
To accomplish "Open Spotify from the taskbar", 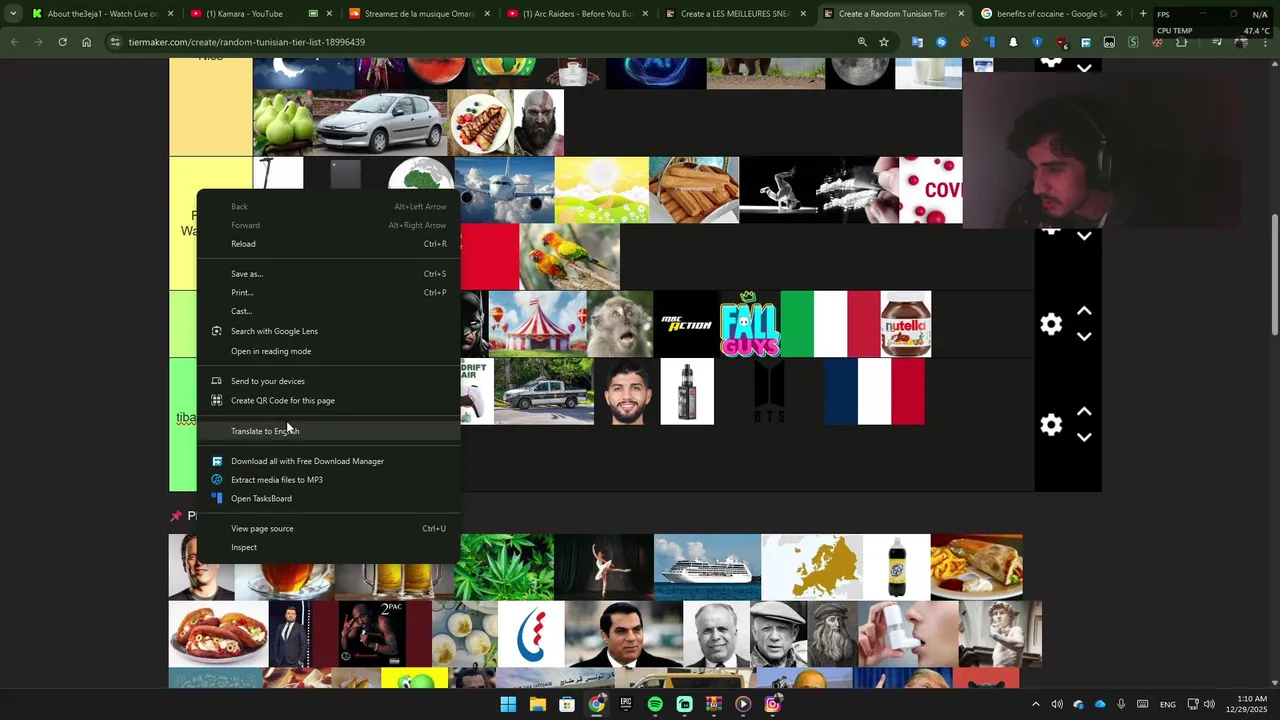I will tap(655, 704).
